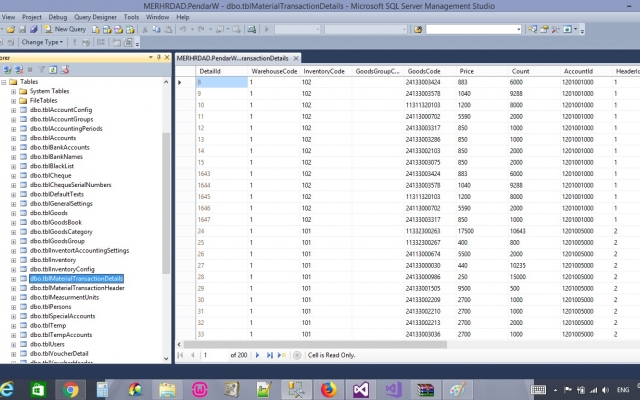Expand the dbo.tblGoods table node
This screenshot has width=640, height=400.
click(13, 213)
